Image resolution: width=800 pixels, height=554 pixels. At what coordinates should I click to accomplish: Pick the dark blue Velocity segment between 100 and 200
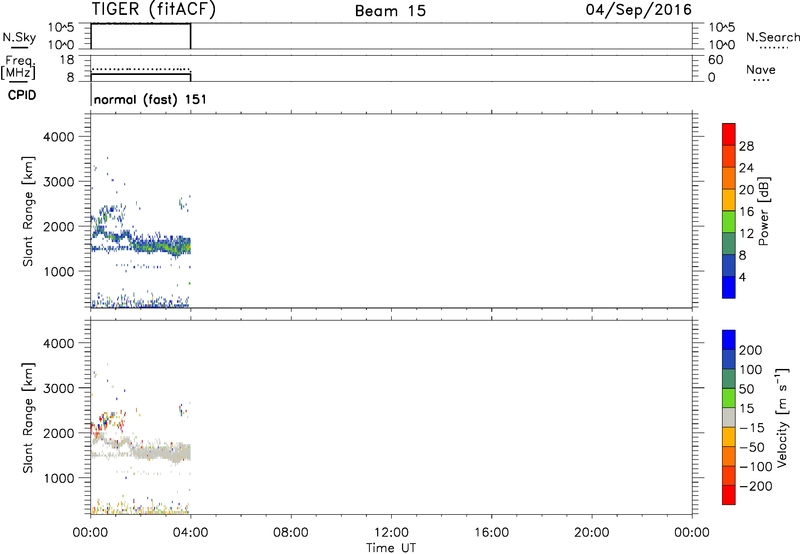coord(729,359)
